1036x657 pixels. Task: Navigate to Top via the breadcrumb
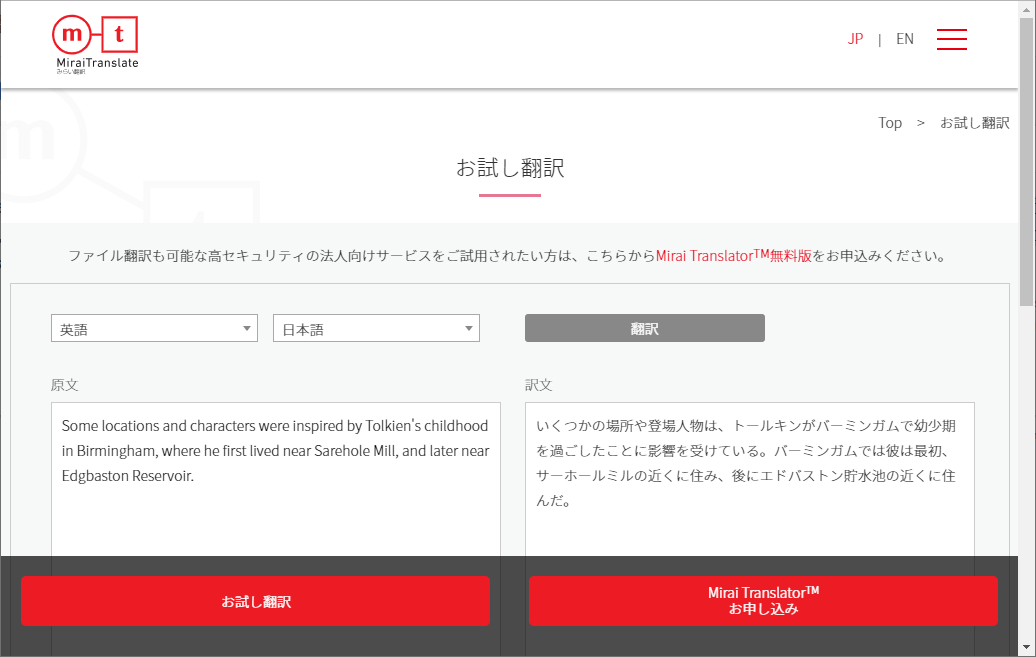click(x=889, y=122)
